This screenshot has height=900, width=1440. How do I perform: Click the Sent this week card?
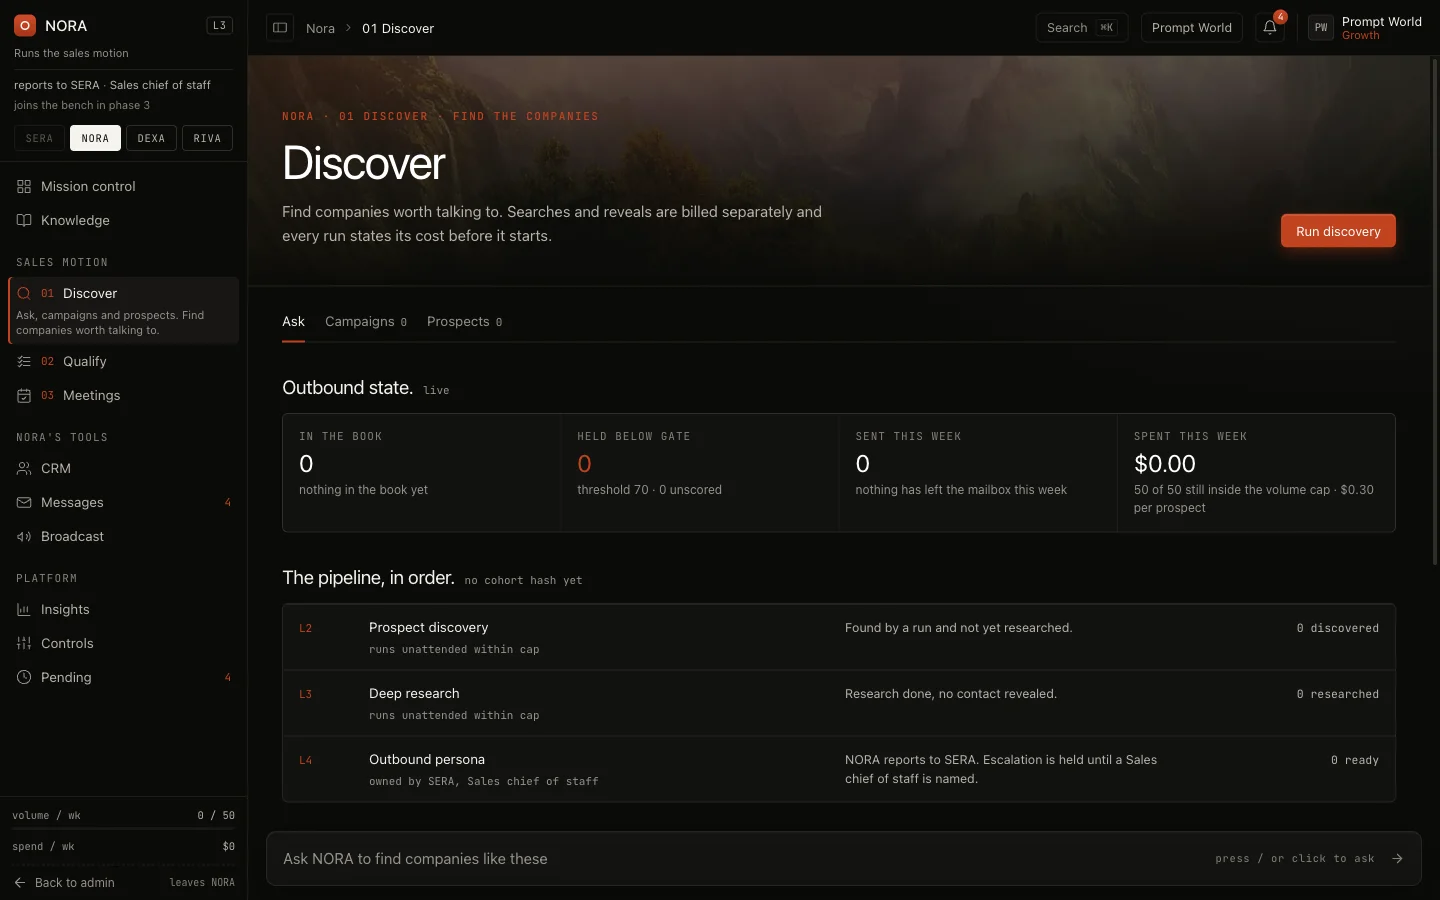(x=977, y=472)
